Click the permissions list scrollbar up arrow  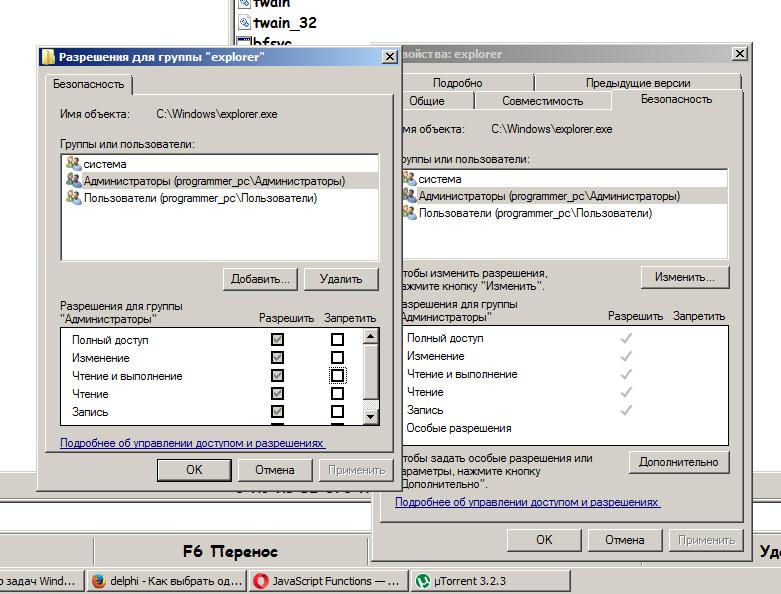(x=370, y=337)
